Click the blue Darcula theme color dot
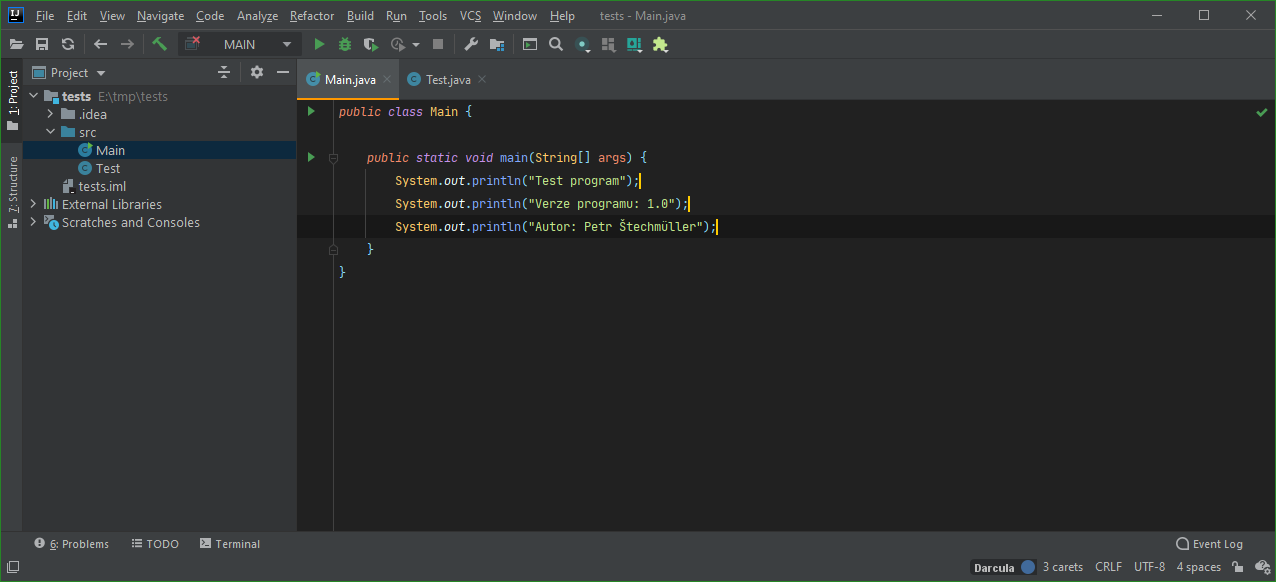This screenshot has width=1276, height=582. (x=1028, y=566)
